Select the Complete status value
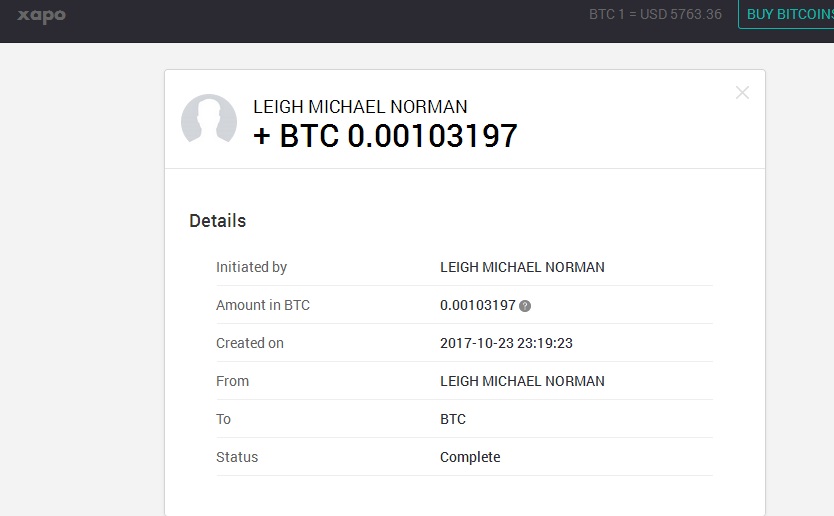This screenshot has width=834, height=516. click(470, 457)
